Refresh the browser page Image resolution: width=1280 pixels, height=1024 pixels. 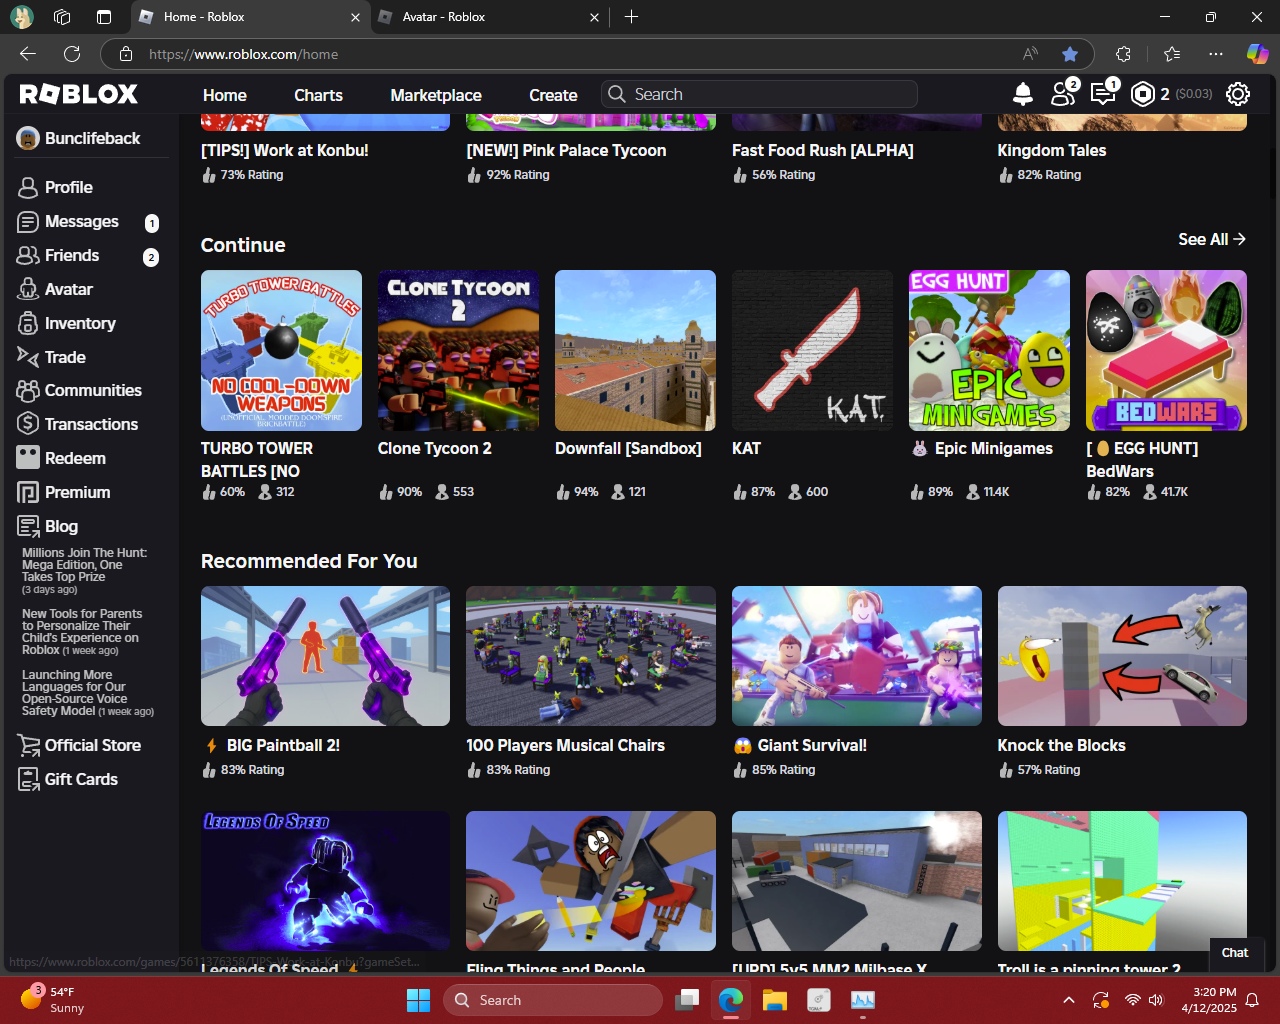click(x=72, y=54)
